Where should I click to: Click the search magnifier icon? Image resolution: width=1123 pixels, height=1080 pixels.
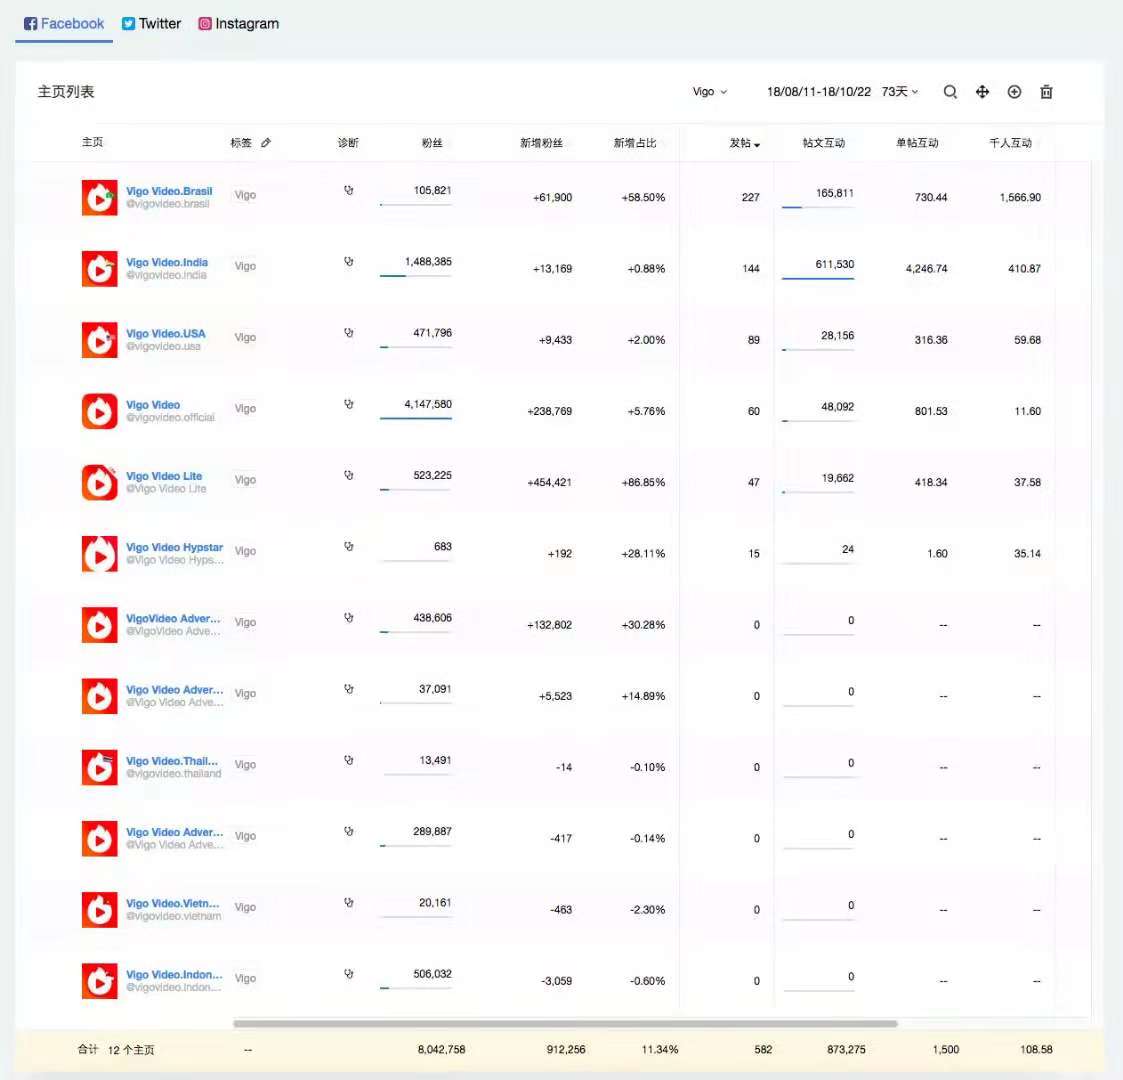[950, 92]
